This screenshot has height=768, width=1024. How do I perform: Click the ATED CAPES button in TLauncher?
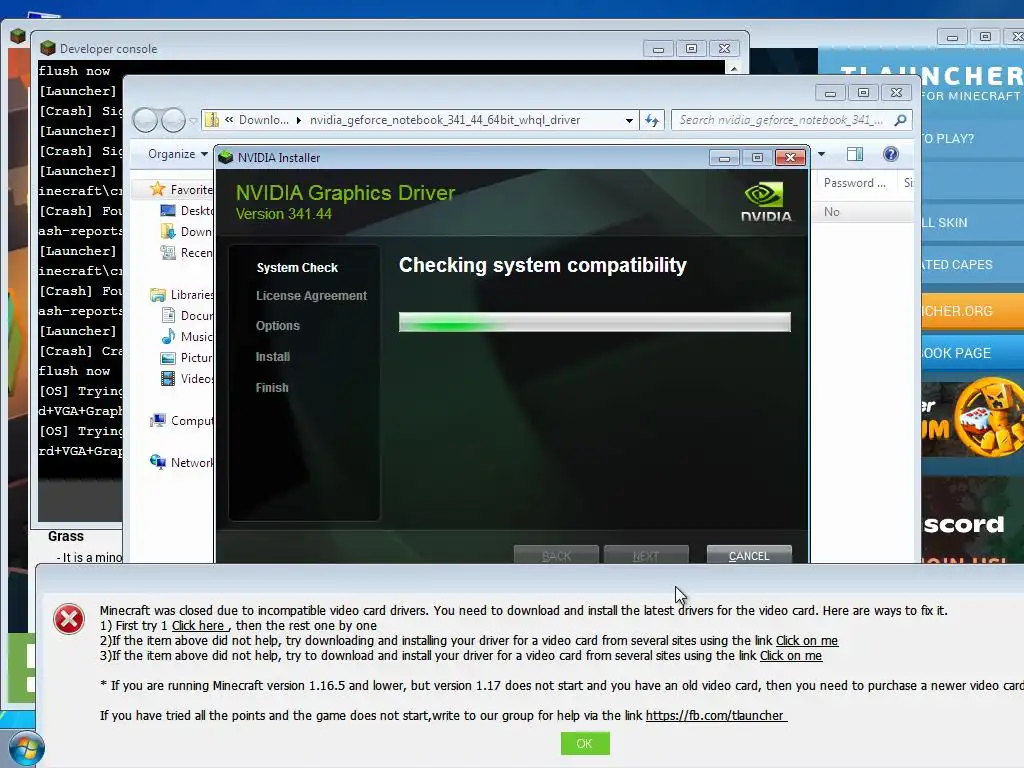(x=972, y=264)
